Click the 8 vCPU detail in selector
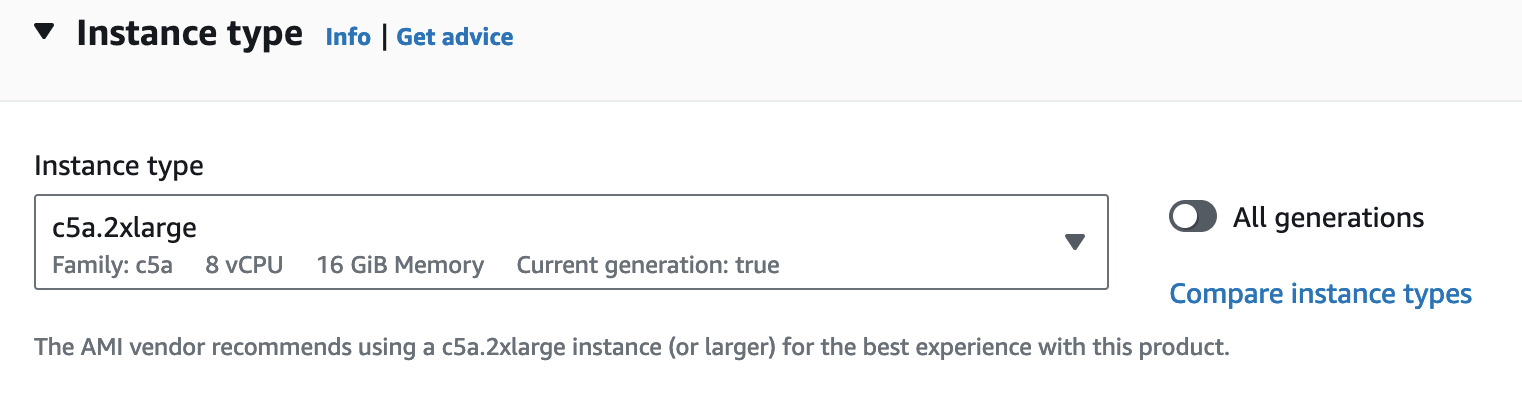Viewport: 1522px width, 398px height. pyautogui.click(x=245, y=265)
